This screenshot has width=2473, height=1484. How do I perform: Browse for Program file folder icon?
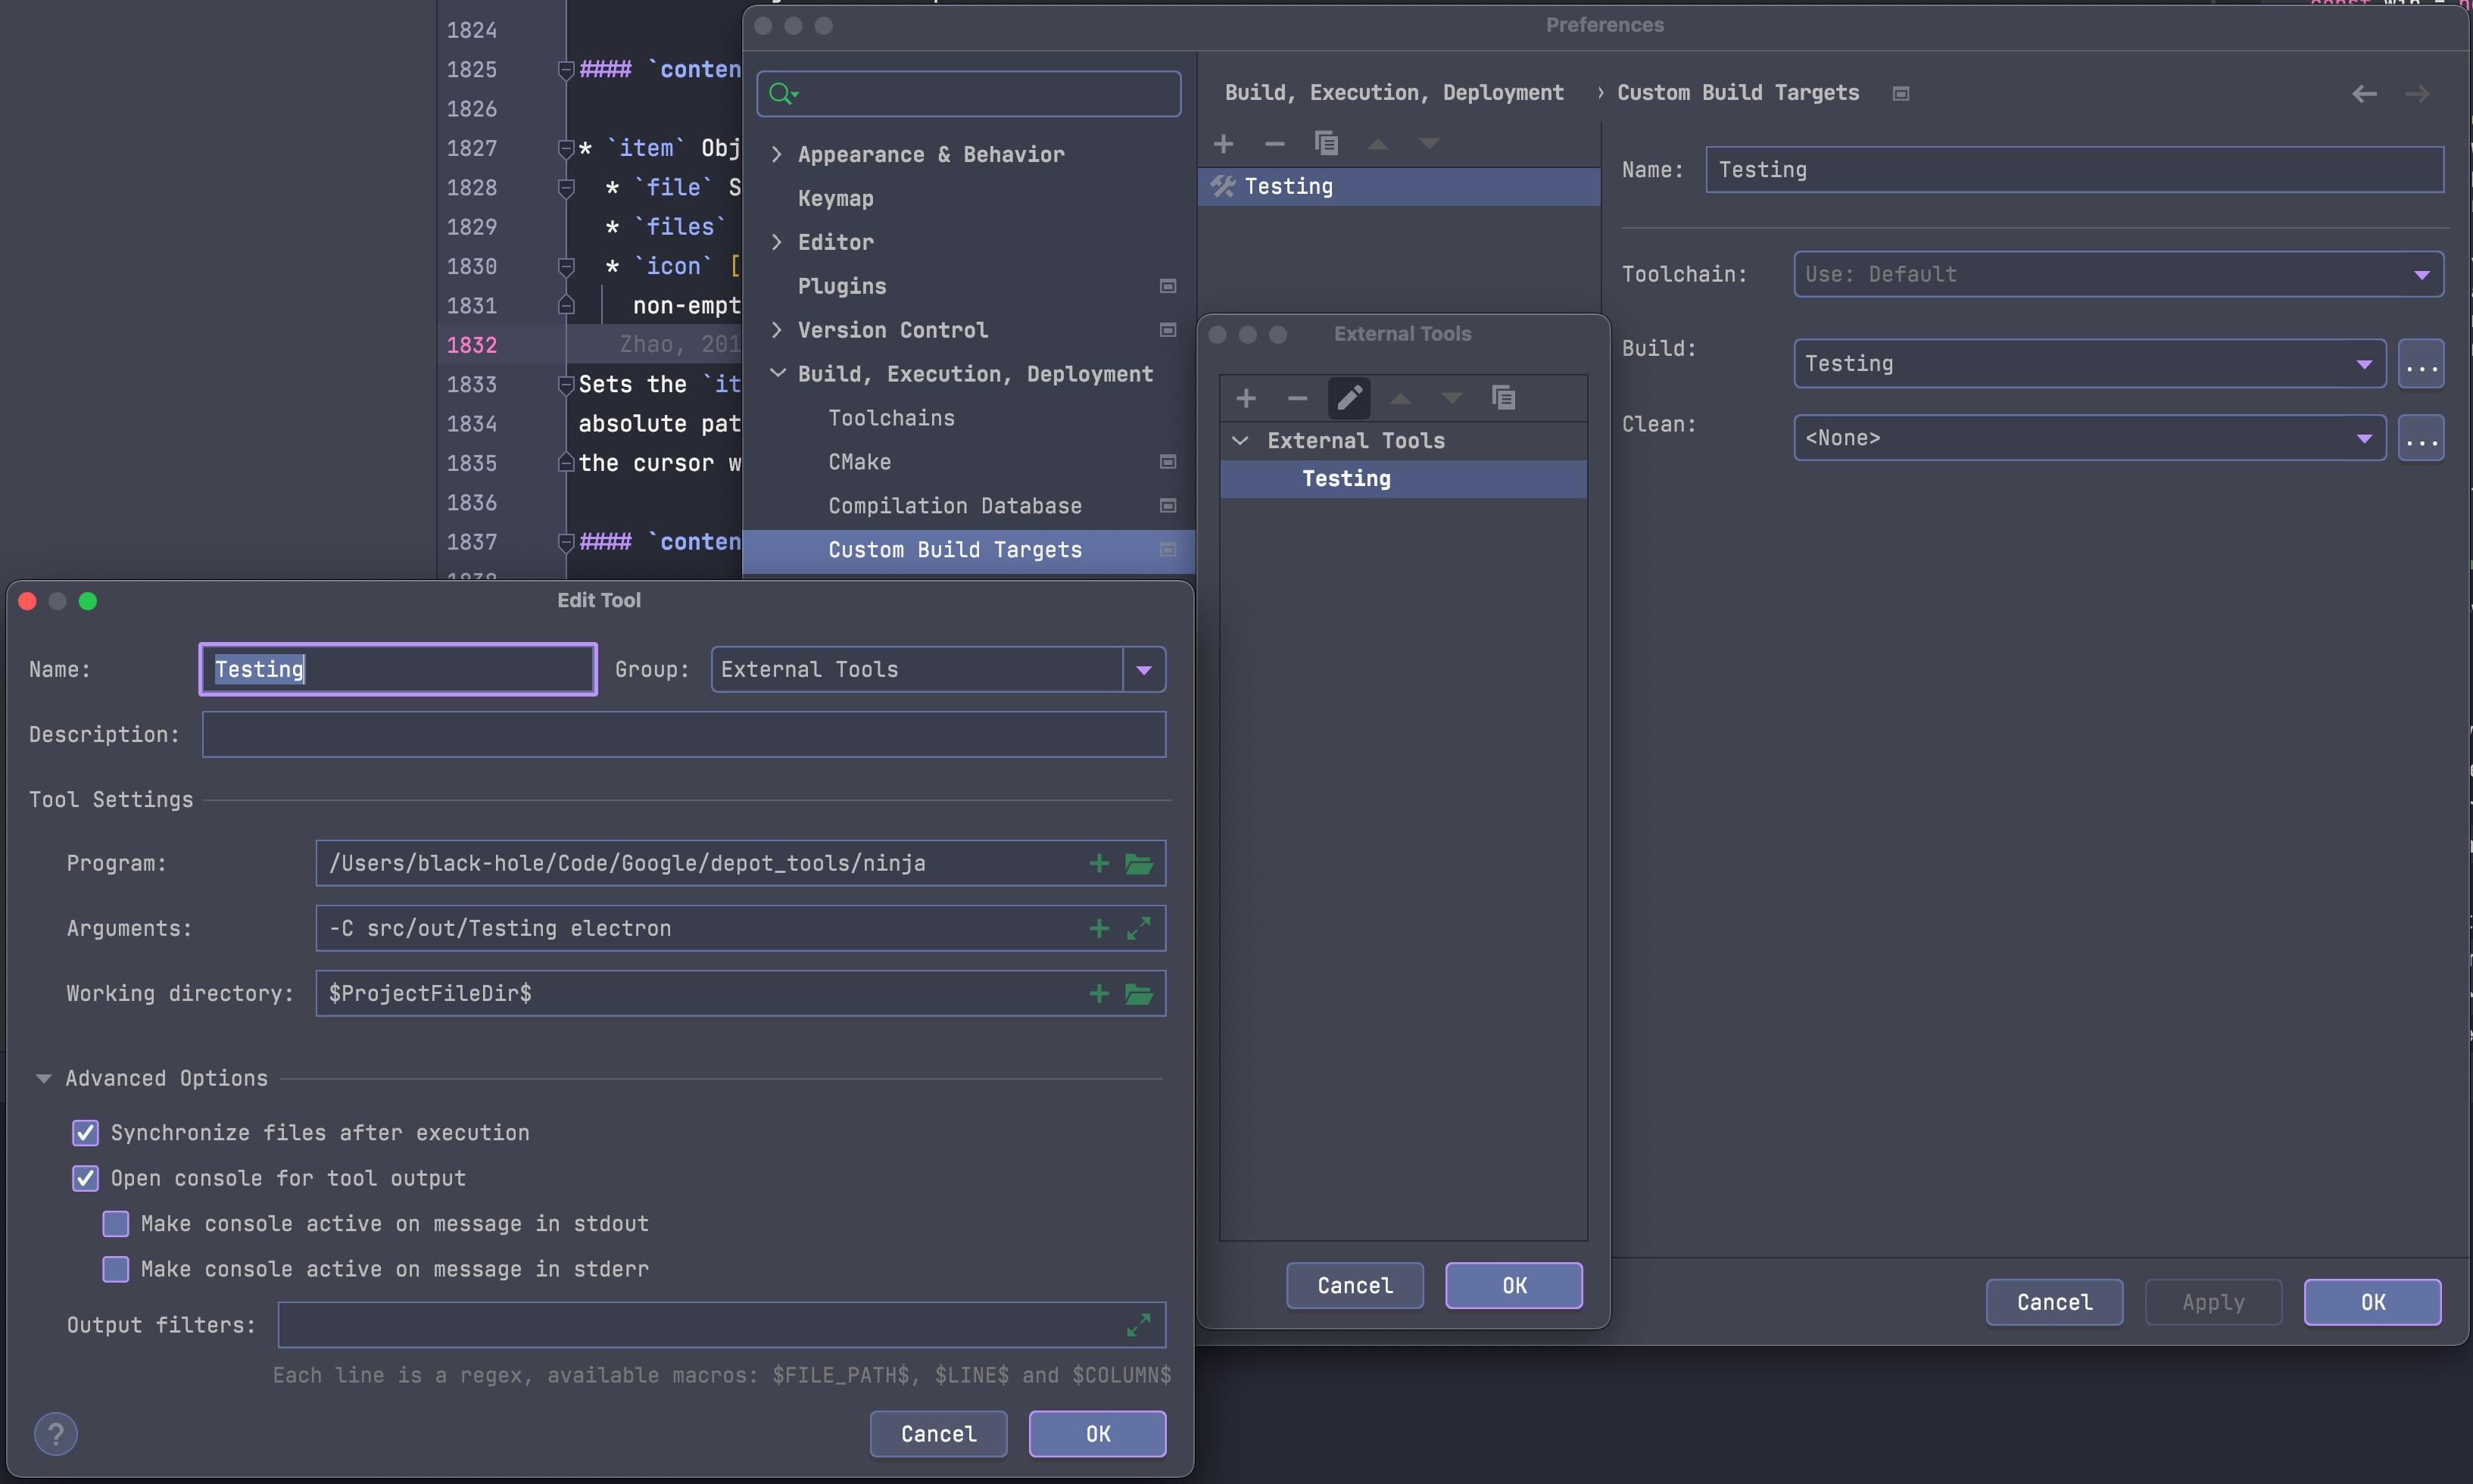(x=1139, y=863)
